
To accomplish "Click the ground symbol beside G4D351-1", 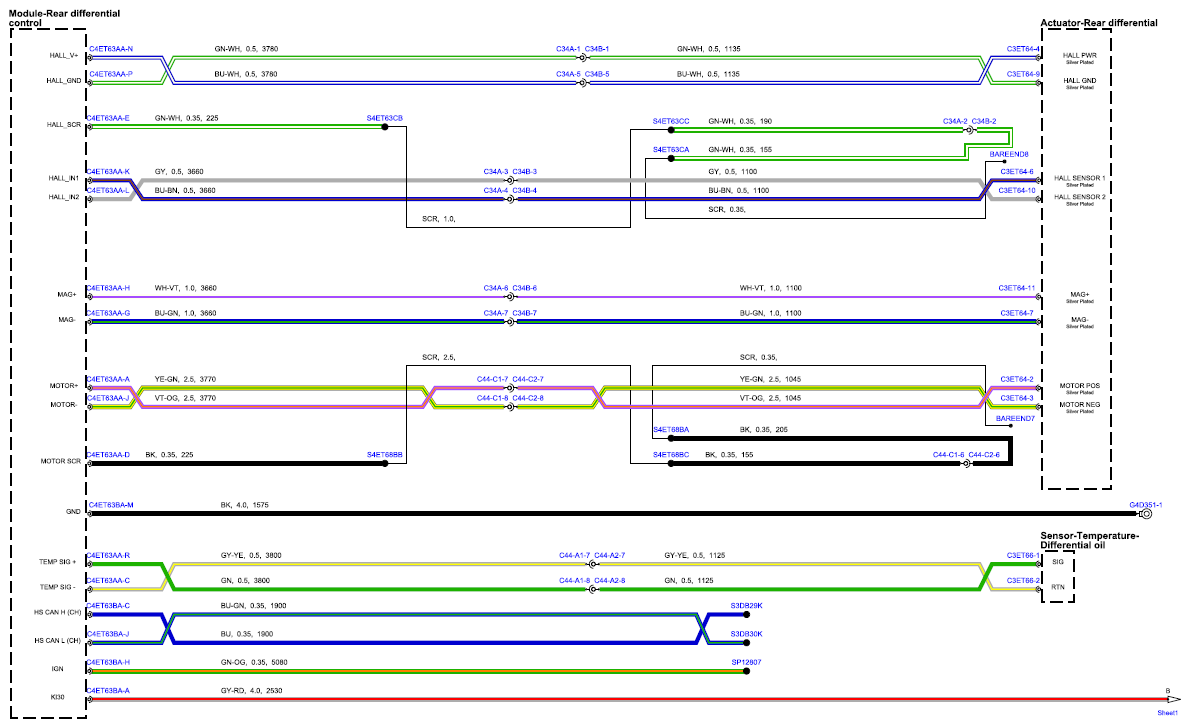I will [x=1147, y=514].
